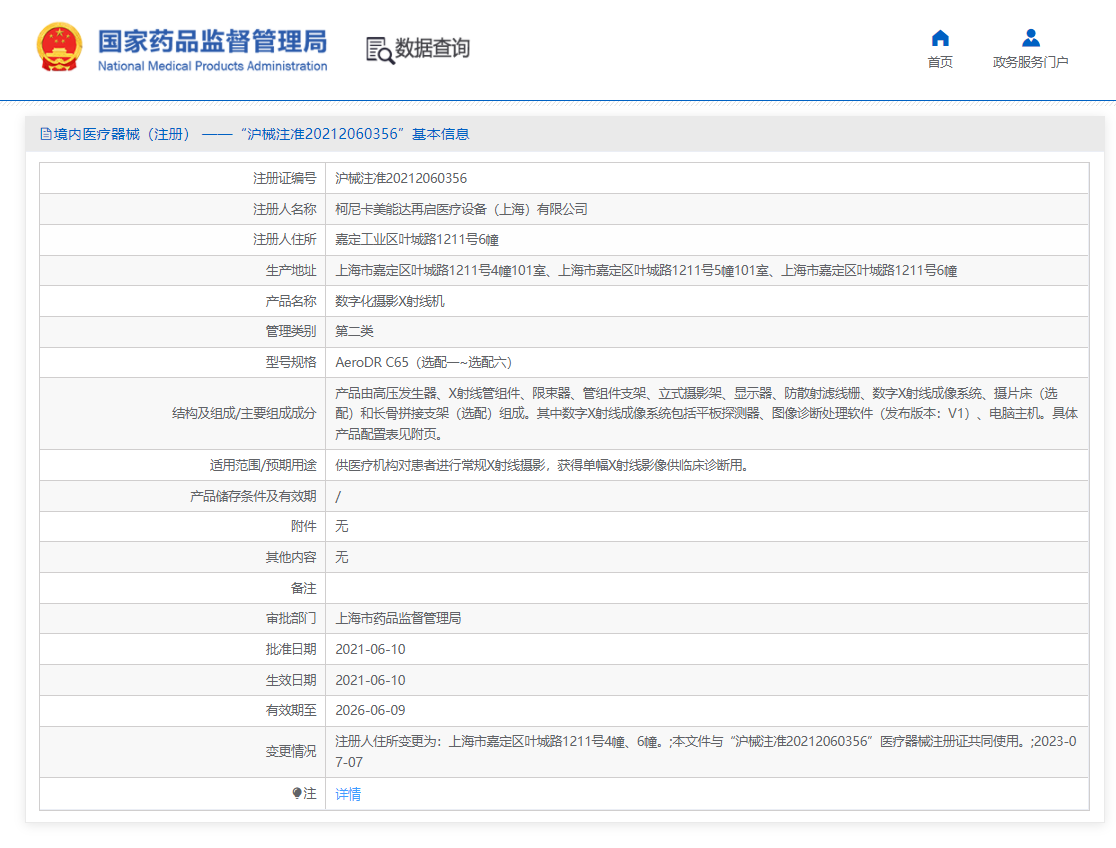Go to 首页 via the home icon
This screenshot has width=1116, height=848.
pyautogui.click(x=940, y=38)
